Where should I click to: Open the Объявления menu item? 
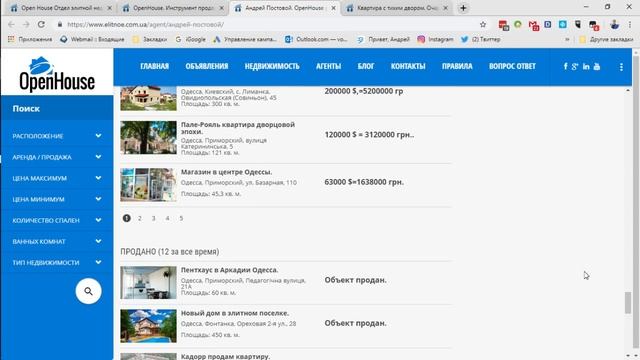pos(207,66)
